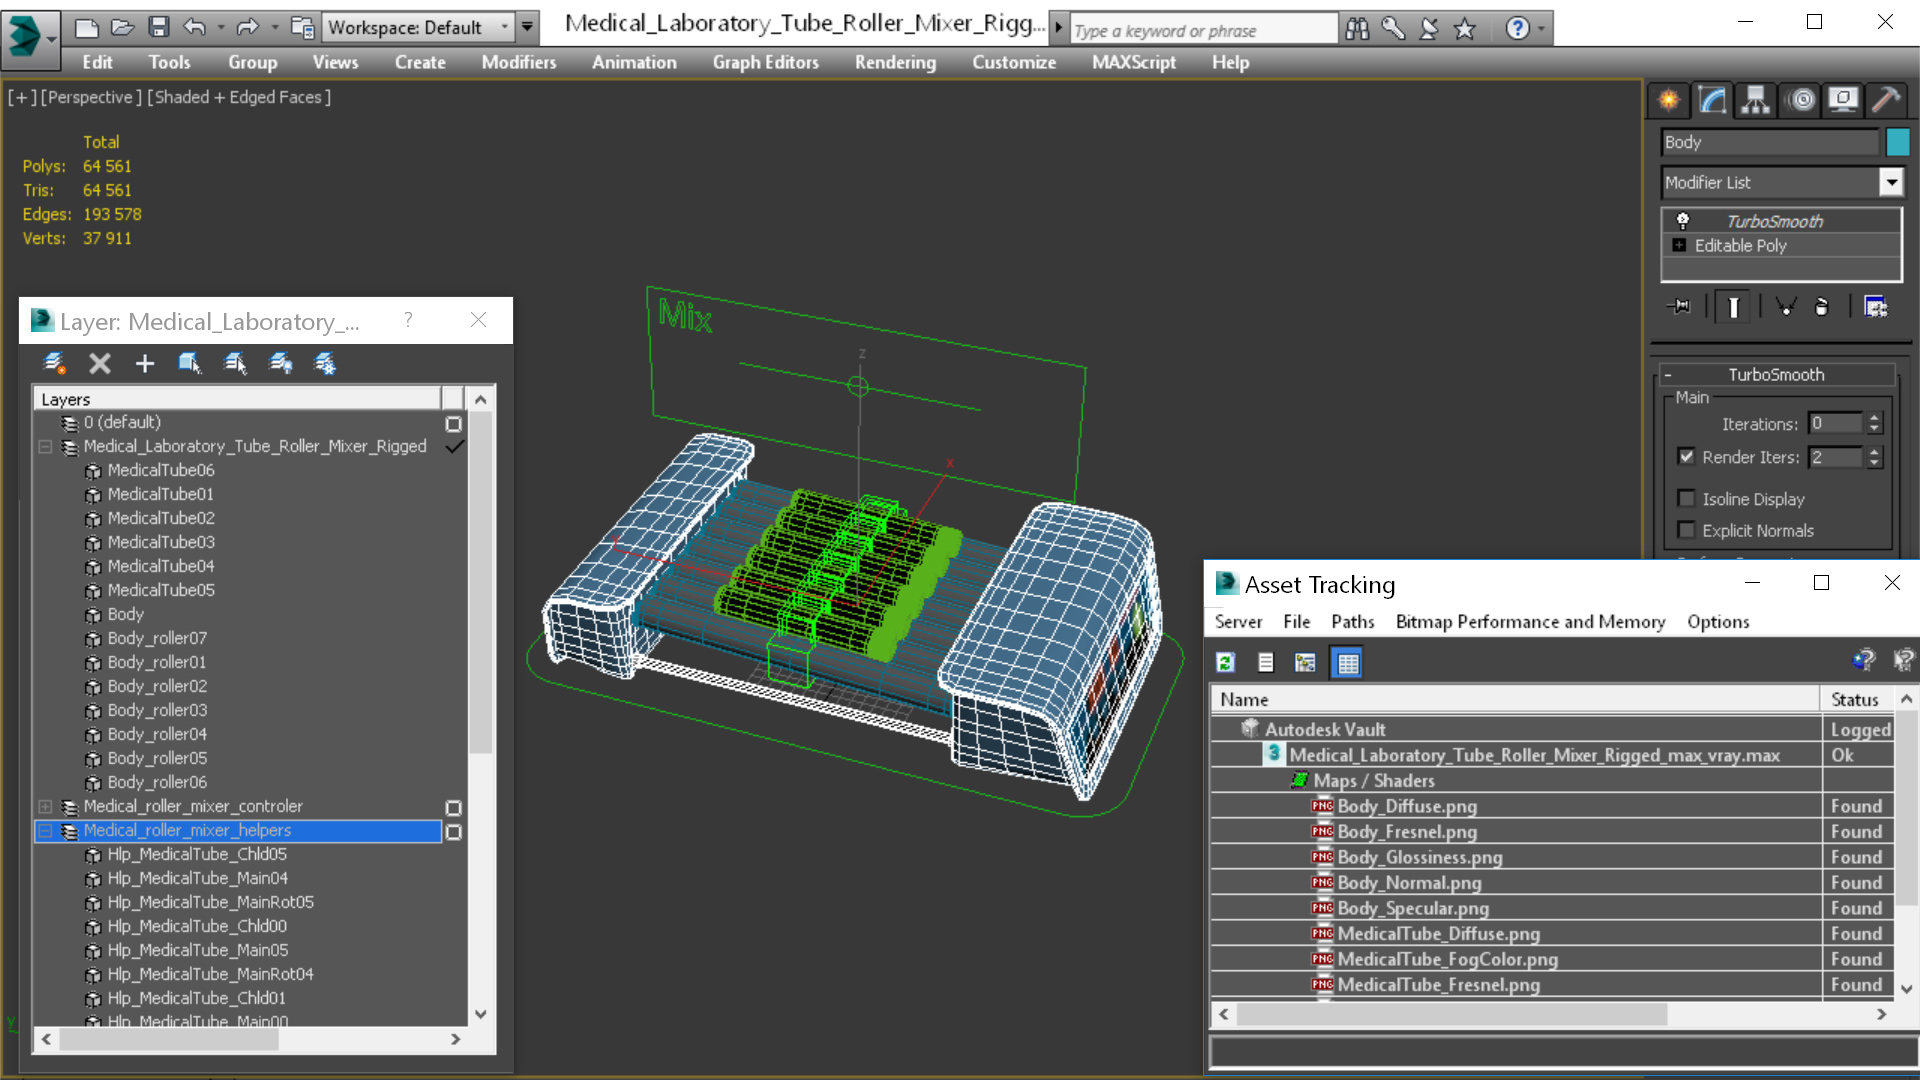The image size is (1920, 1080).
Task: Open the Graph Editors menu
Action: 765,62
